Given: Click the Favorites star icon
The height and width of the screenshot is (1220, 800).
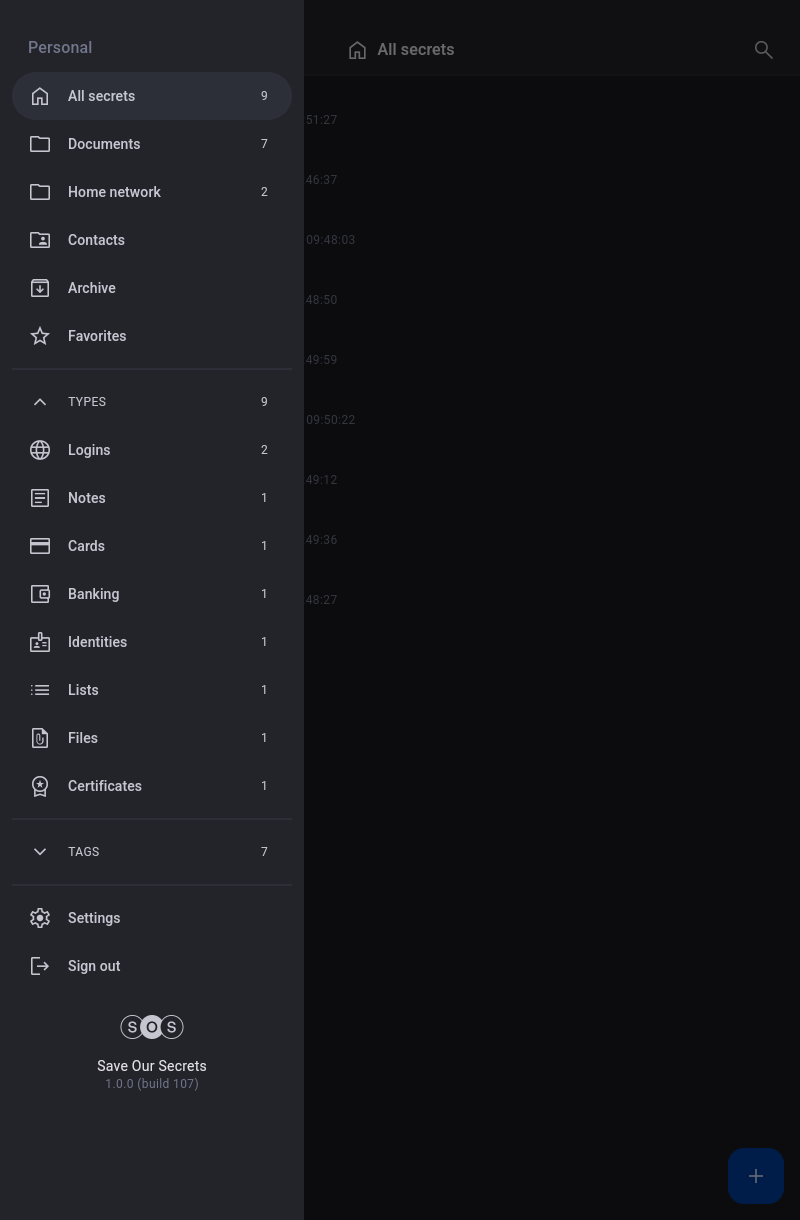Looking at the screenshot, I should (40, 336).
